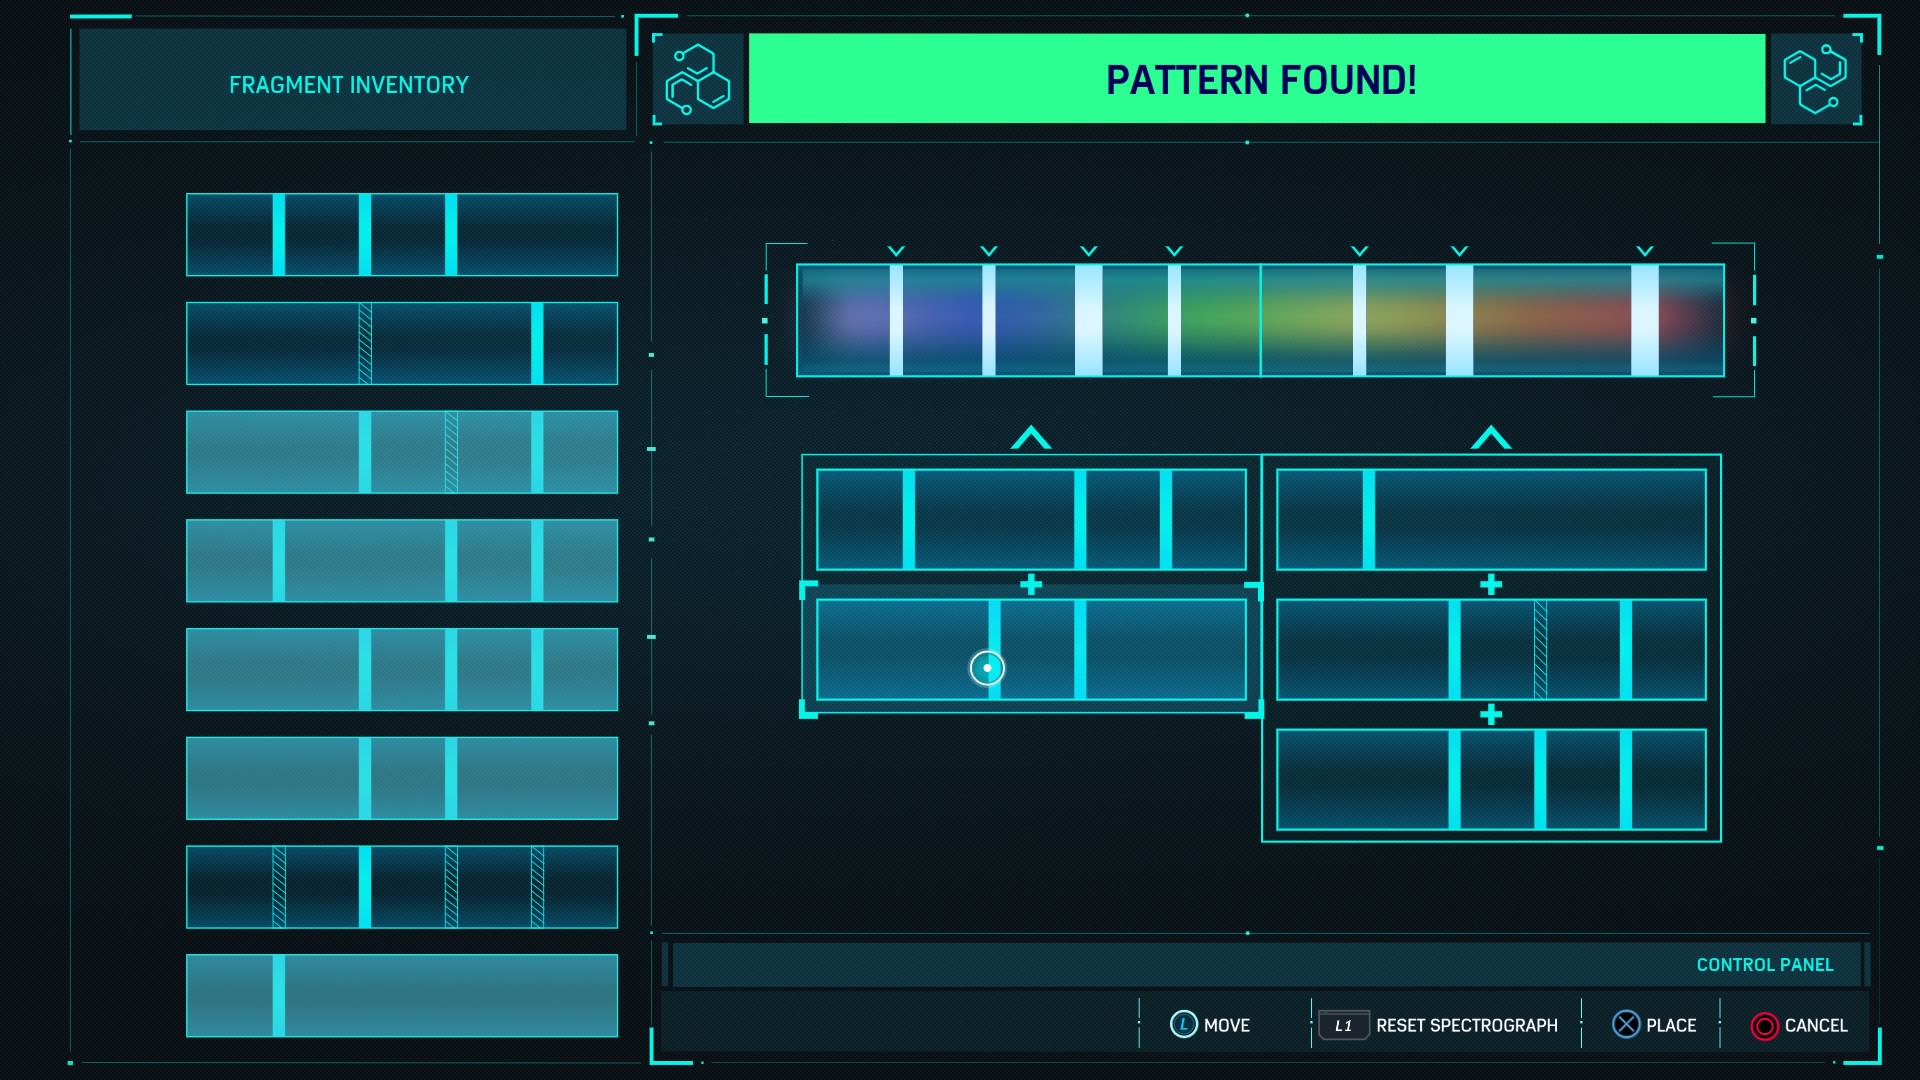Click the Reset Spectrograph text
This screenshot has width=1920, height=1080.
pyautogui.click(x=1466, y=1025)
